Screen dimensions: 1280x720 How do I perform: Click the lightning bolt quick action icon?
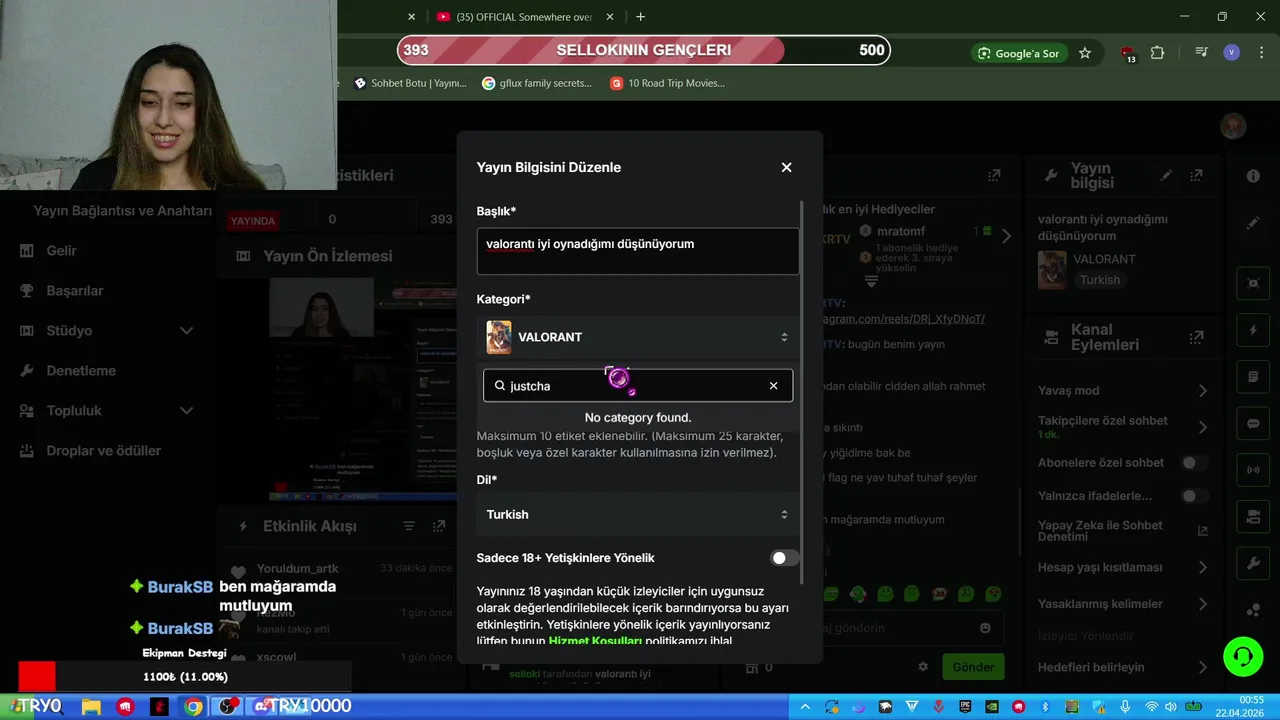click(x=1253, y=330)
